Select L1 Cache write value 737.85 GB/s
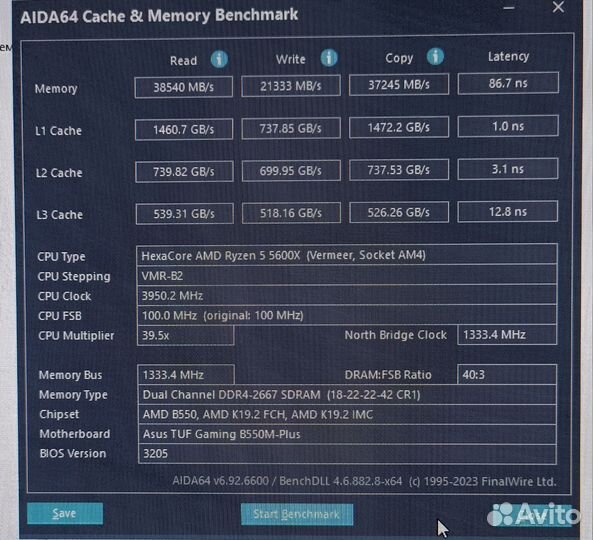593x540 pixels. pos(291,129)
